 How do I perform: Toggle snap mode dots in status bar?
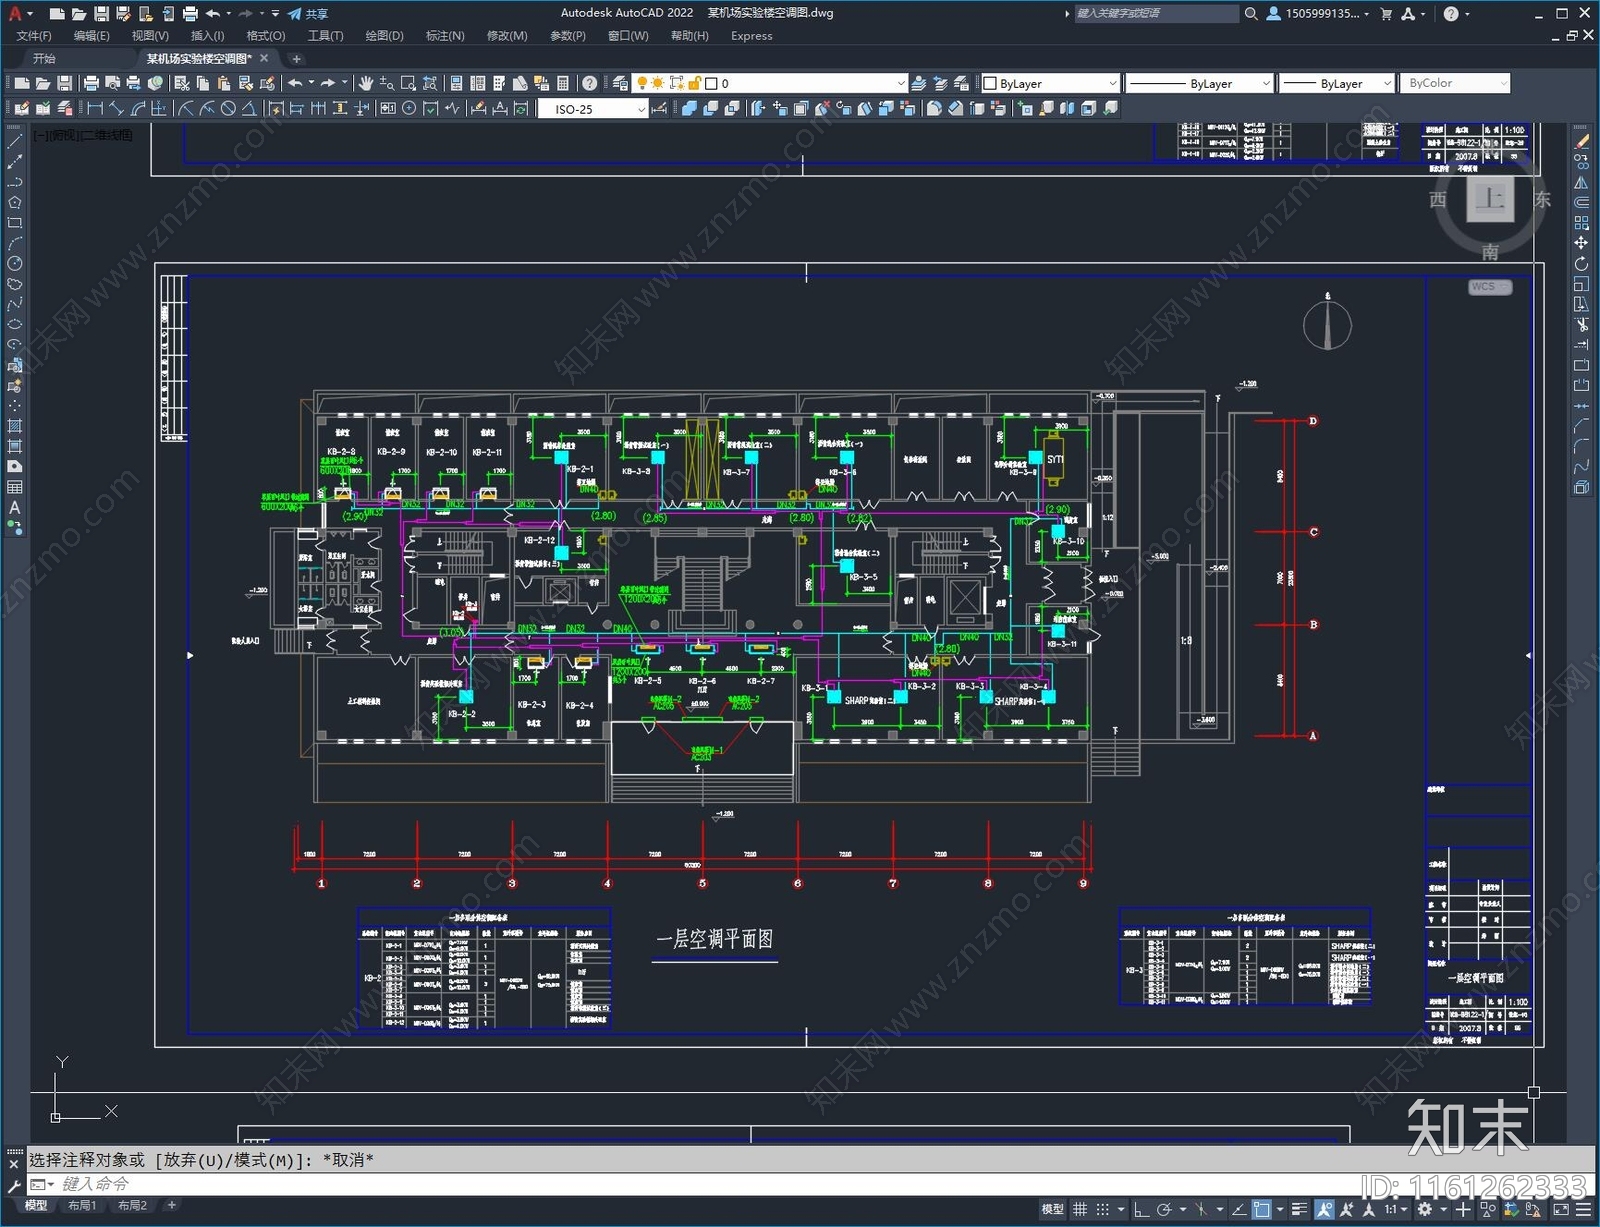click(1102, 1210)
